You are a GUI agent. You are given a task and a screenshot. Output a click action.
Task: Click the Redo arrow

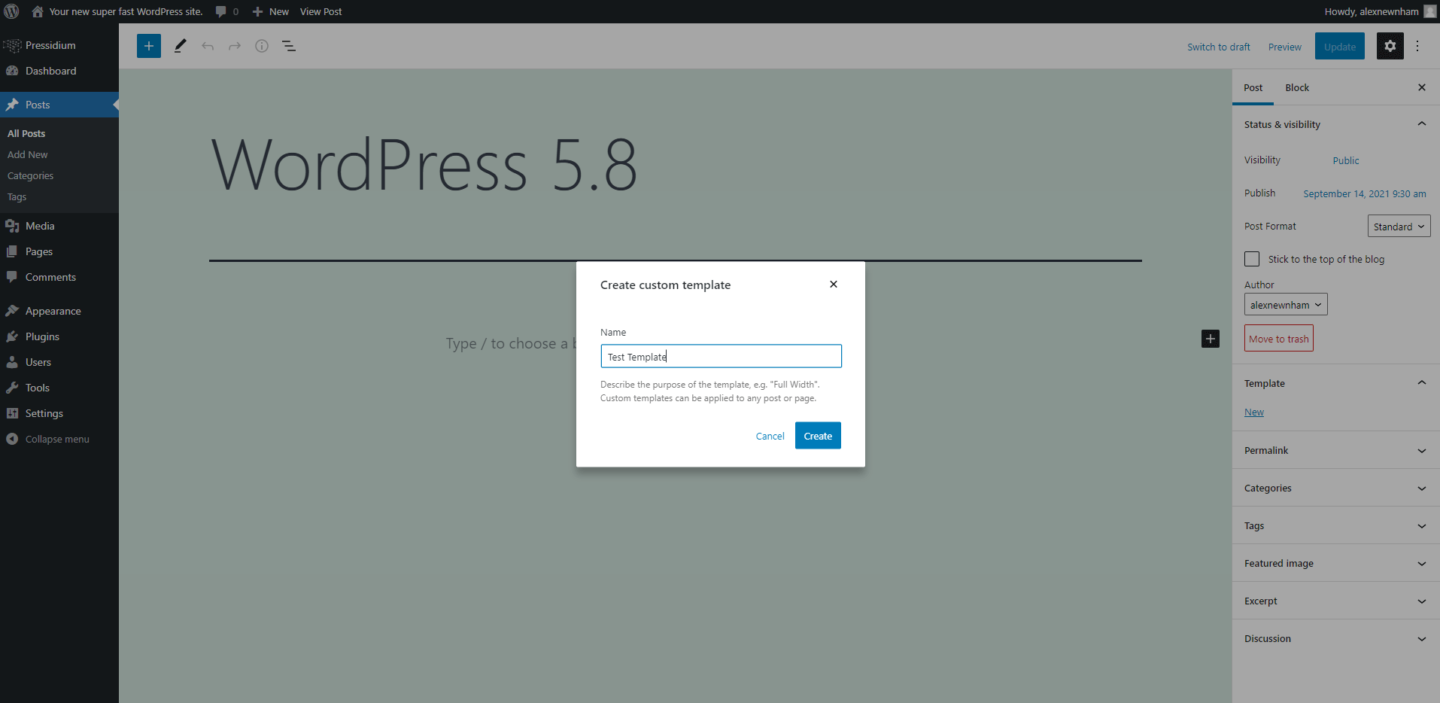[x=234, y=46]
